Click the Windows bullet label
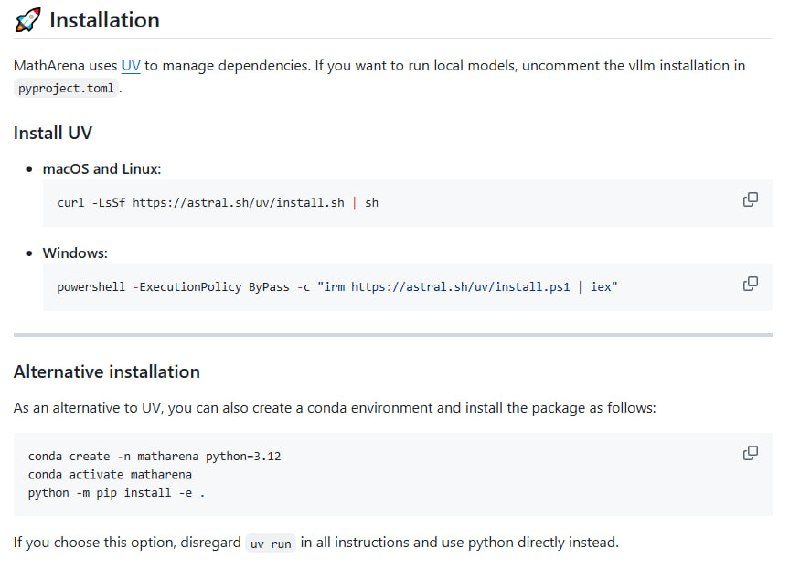Image resolution: width=800 pixels, height=570 pixels. click(x=74, y=253)
